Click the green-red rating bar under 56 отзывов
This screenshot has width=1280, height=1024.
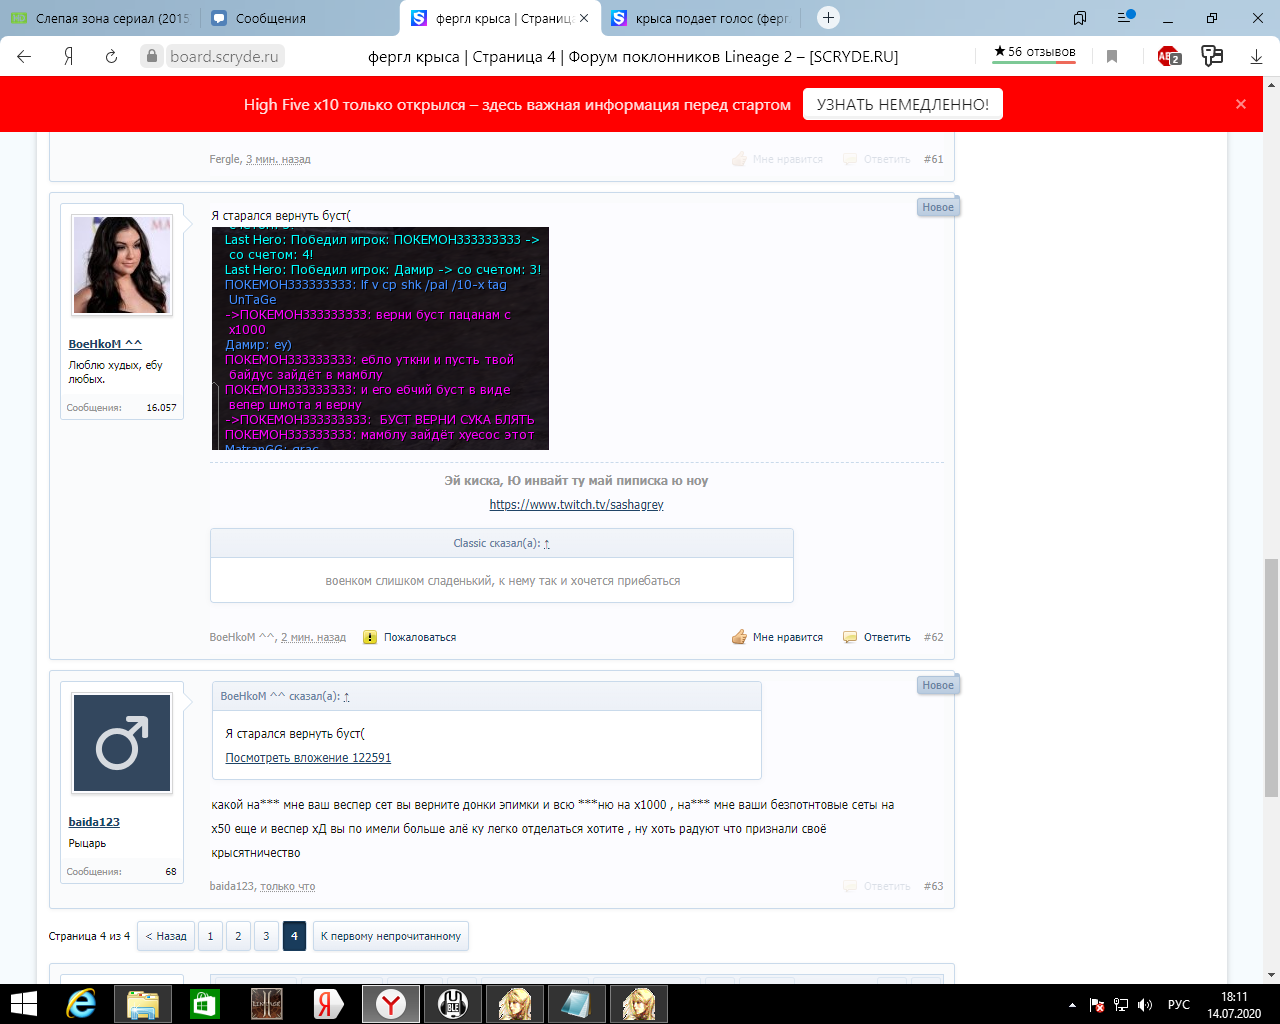[x=1038, y=62]
